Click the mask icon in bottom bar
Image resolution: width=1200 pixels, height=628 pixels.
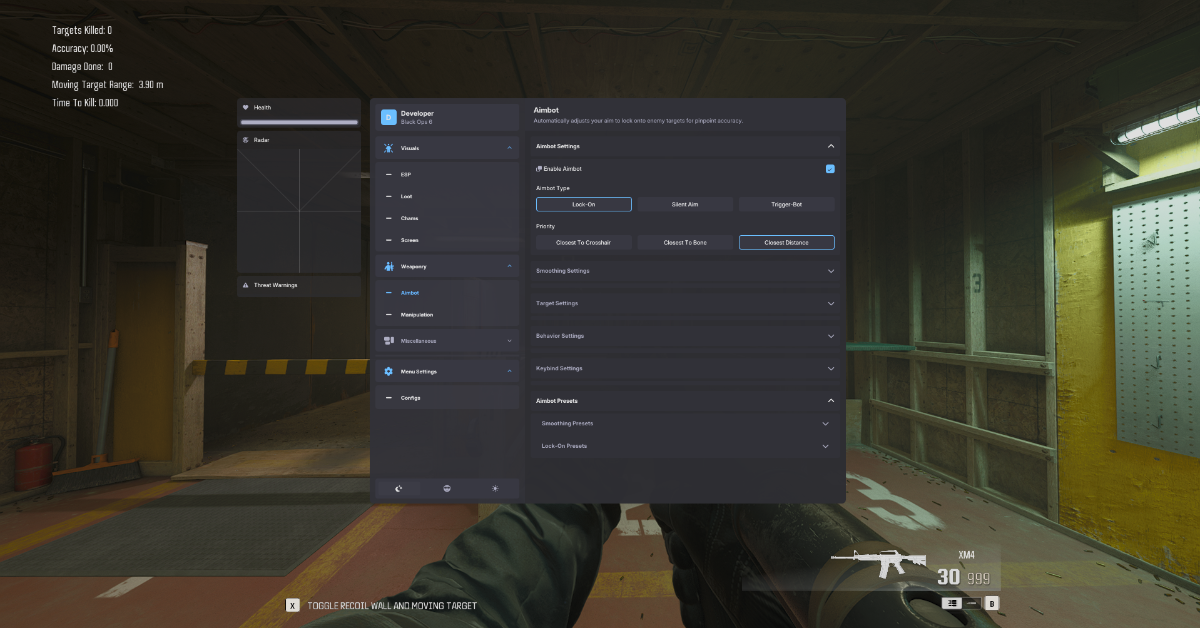(446, 489)
